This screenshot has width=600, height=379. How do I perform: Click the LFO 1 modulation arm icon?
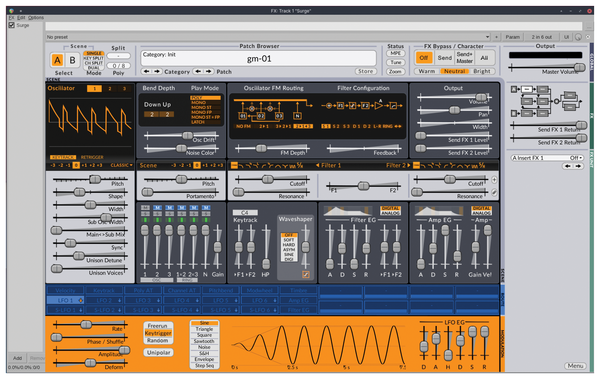pos(80,301)
